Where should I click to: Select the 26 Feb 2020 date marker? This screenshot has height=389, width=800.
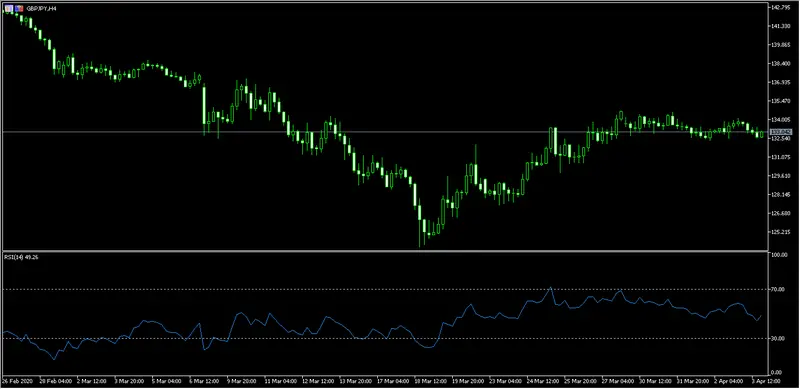click(16, 381)
